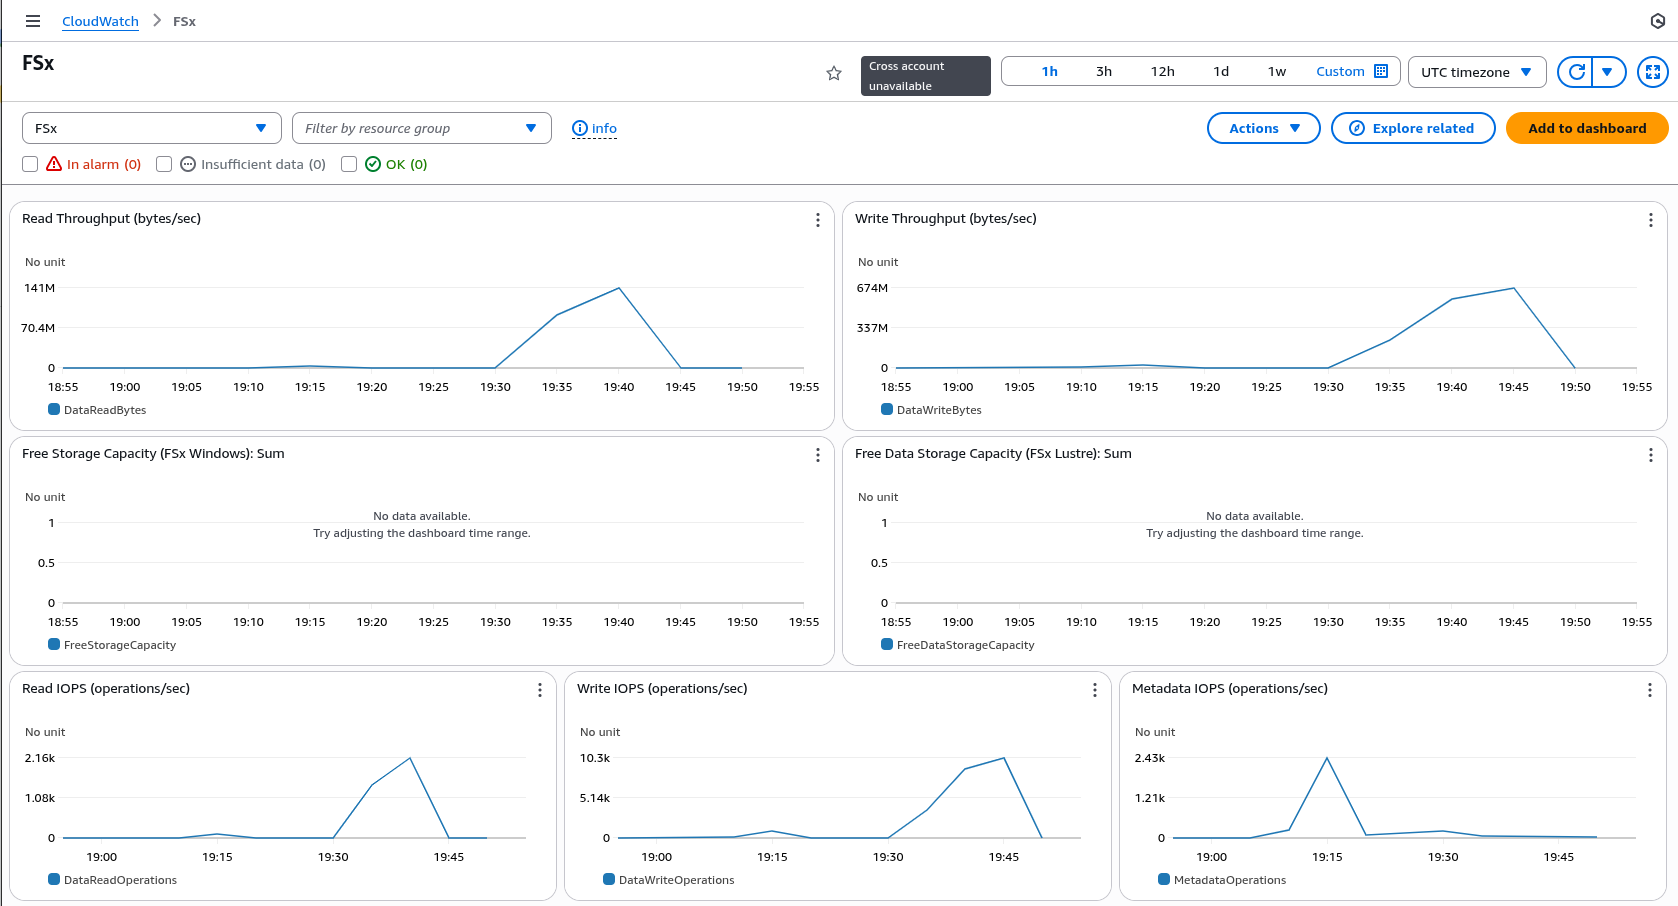
Task: Check the In alarm filter checkbox
Action: [x=30, y=164]
